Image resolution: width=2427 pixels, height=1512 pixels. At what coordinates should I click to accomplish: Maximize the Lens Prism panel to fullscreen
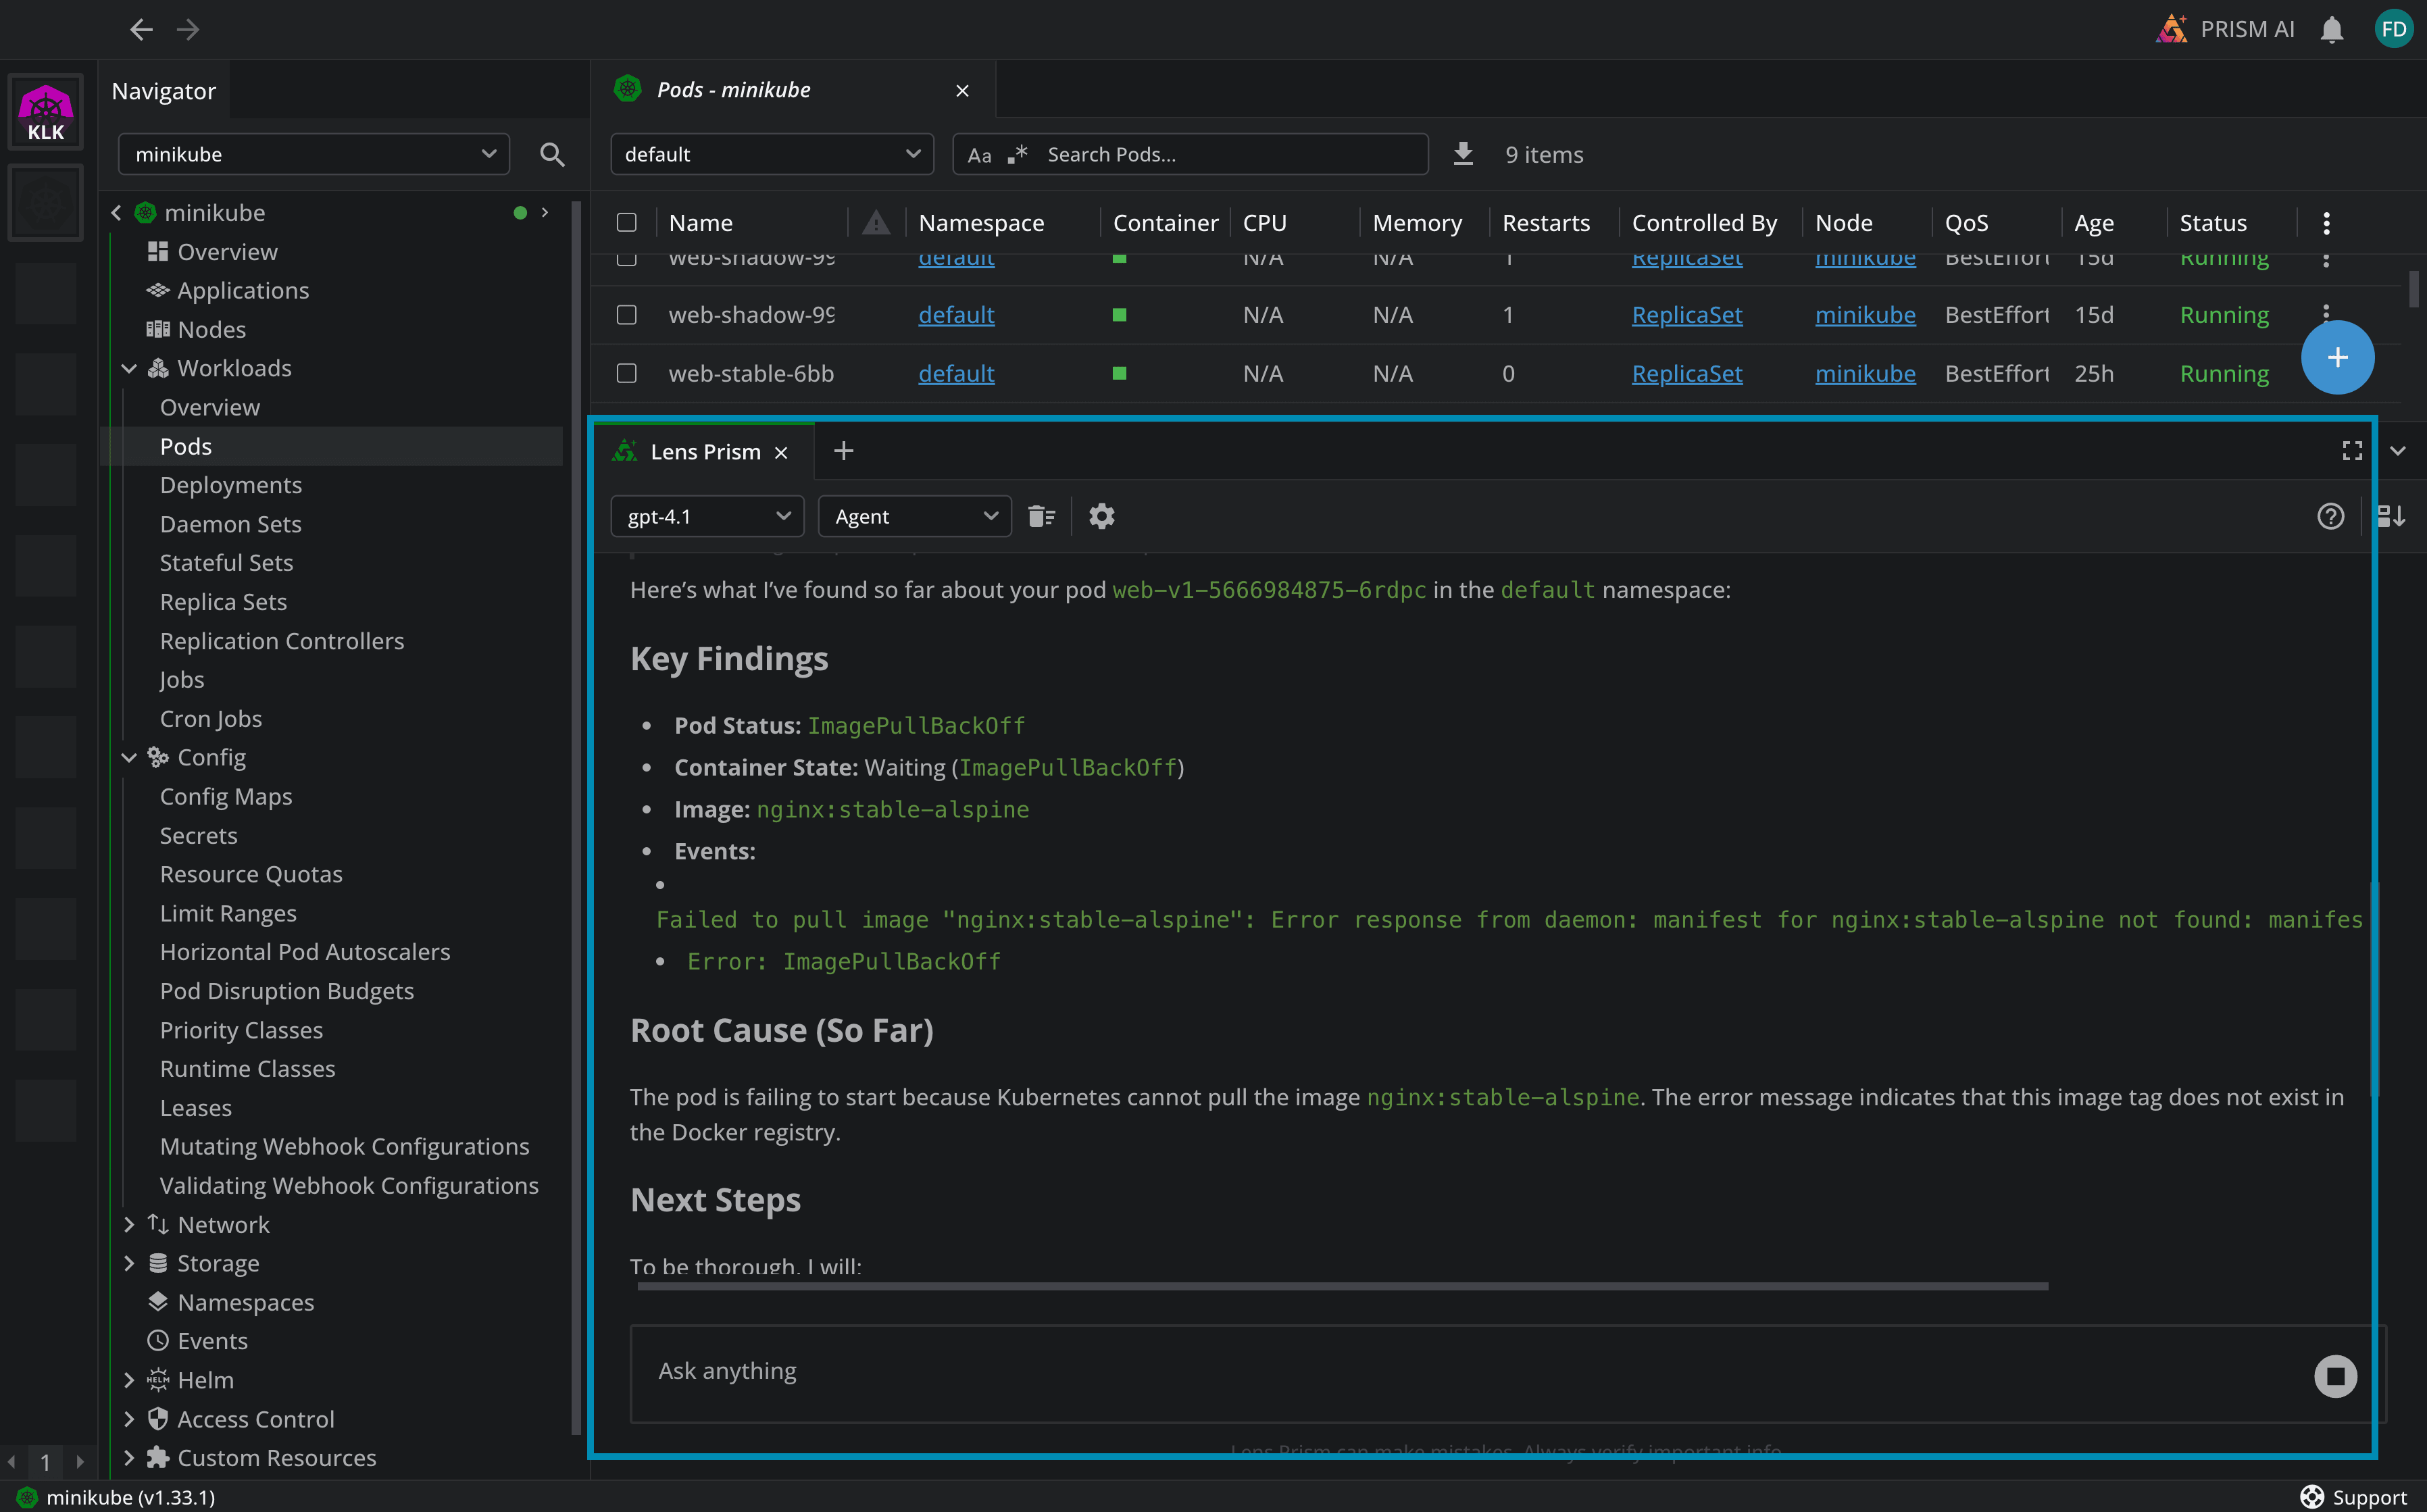tap(2352, 451)
